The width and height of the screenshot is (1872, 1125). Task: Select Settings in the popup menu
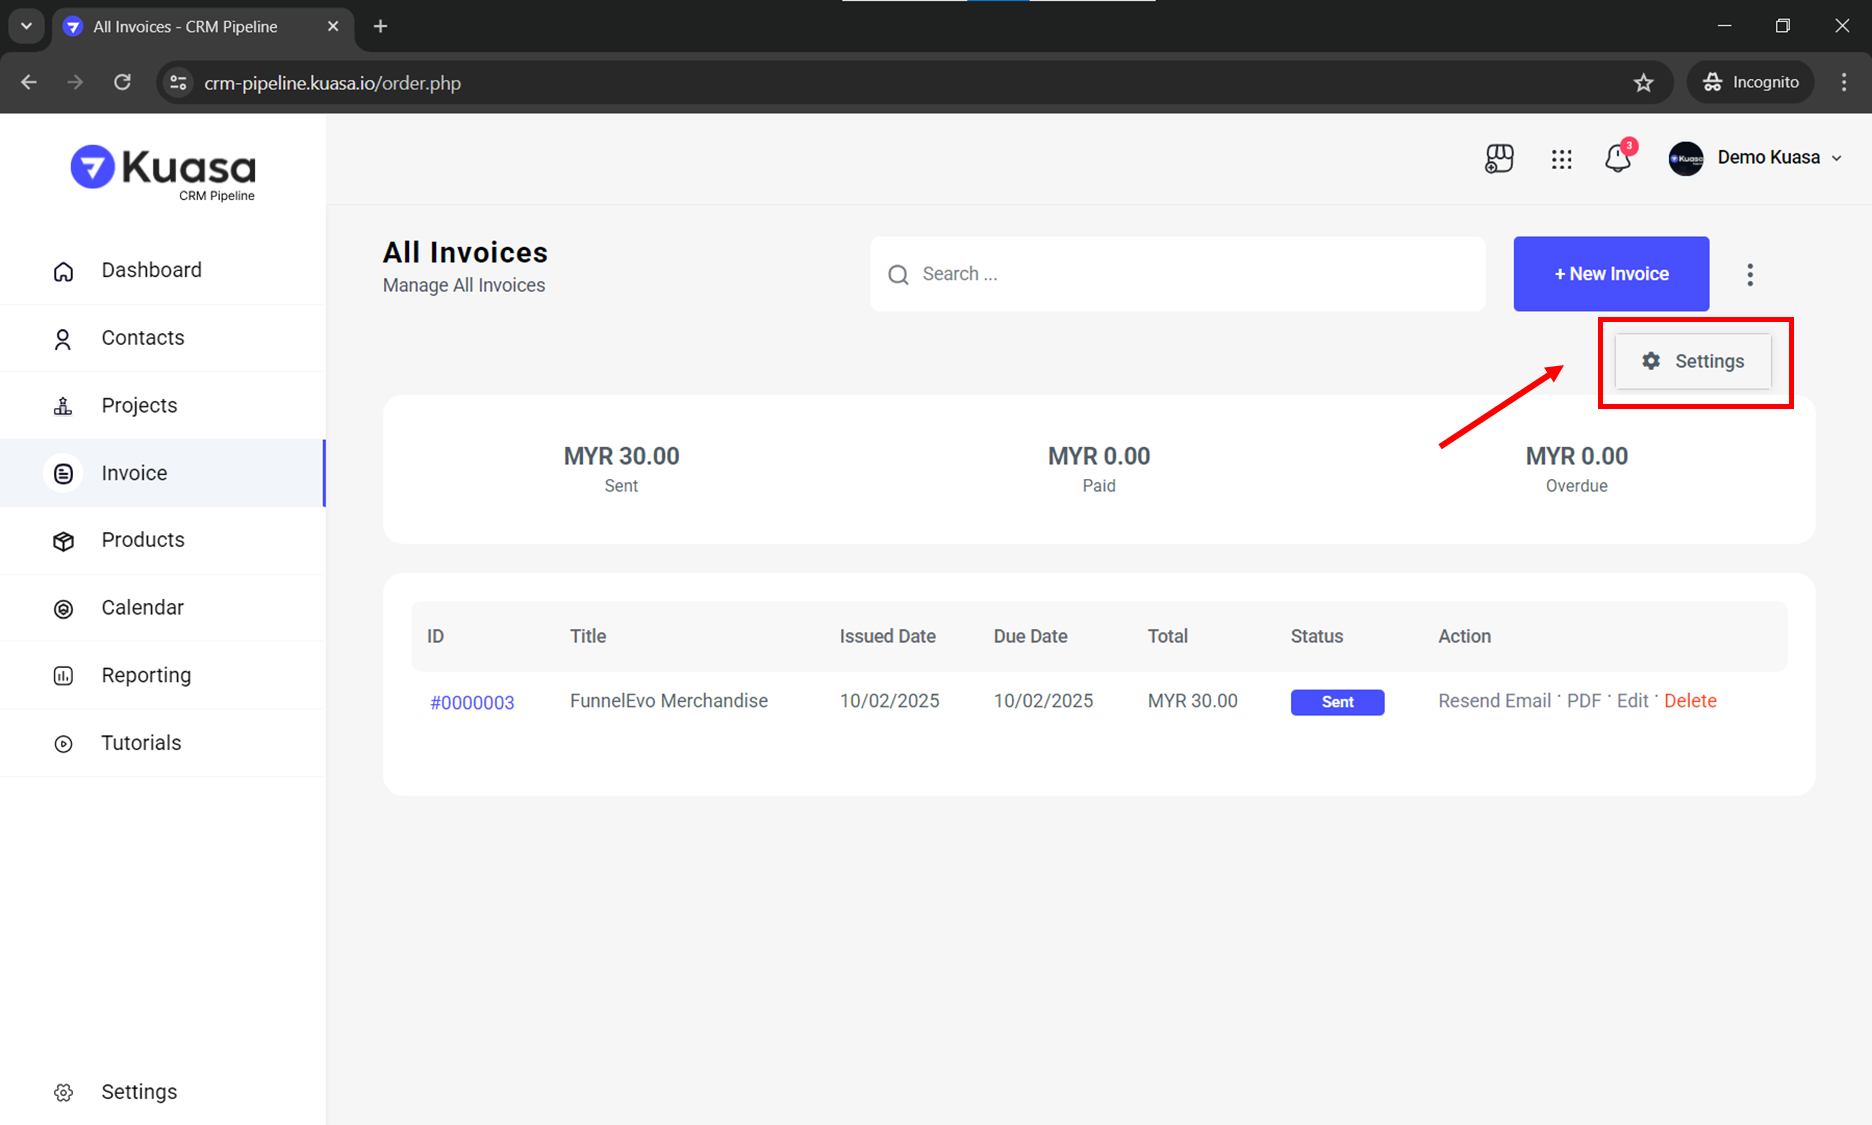pos(1693,361)
